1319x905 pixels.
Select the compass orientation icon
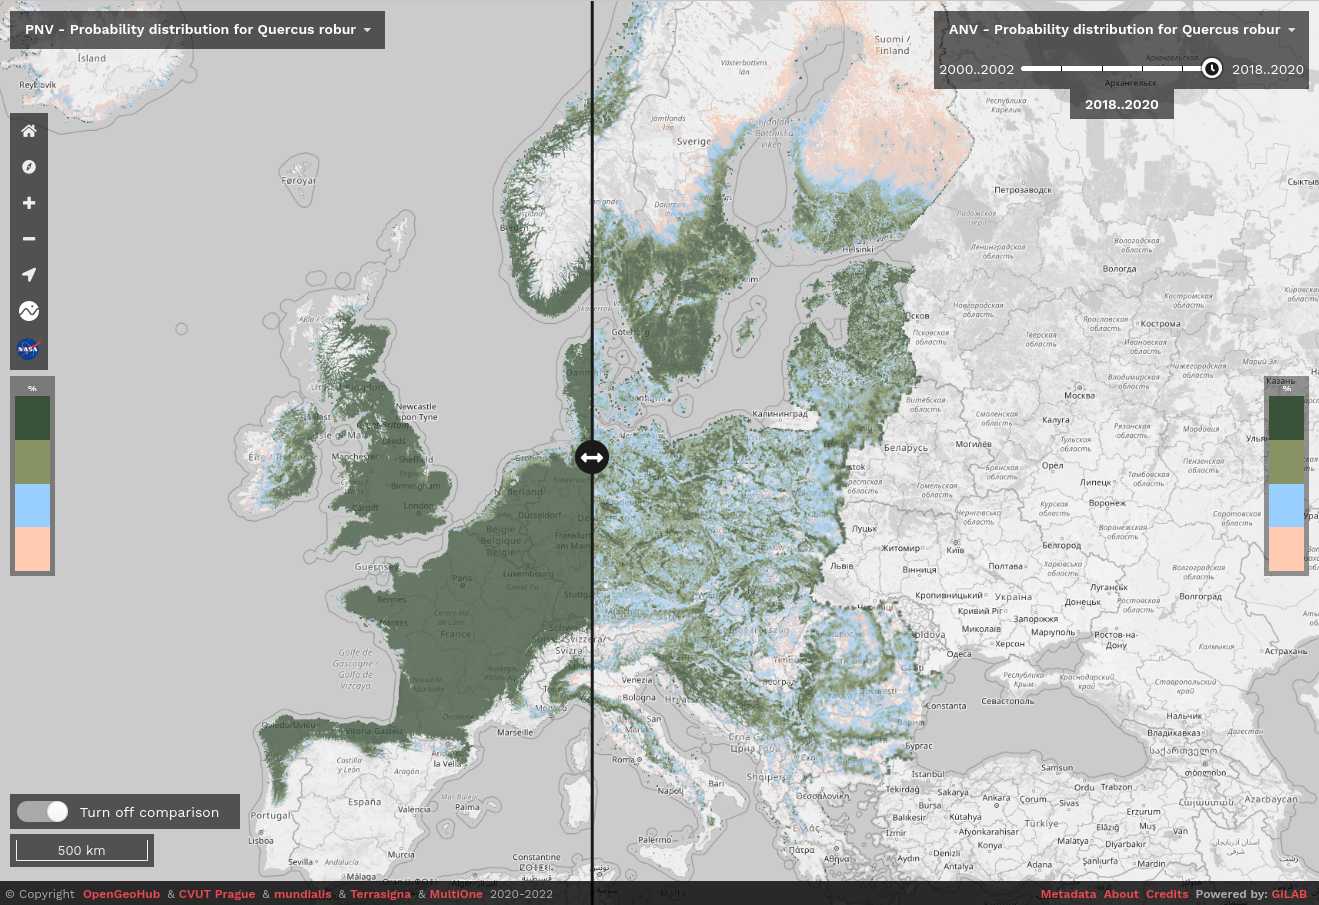[x=29, y=167]
